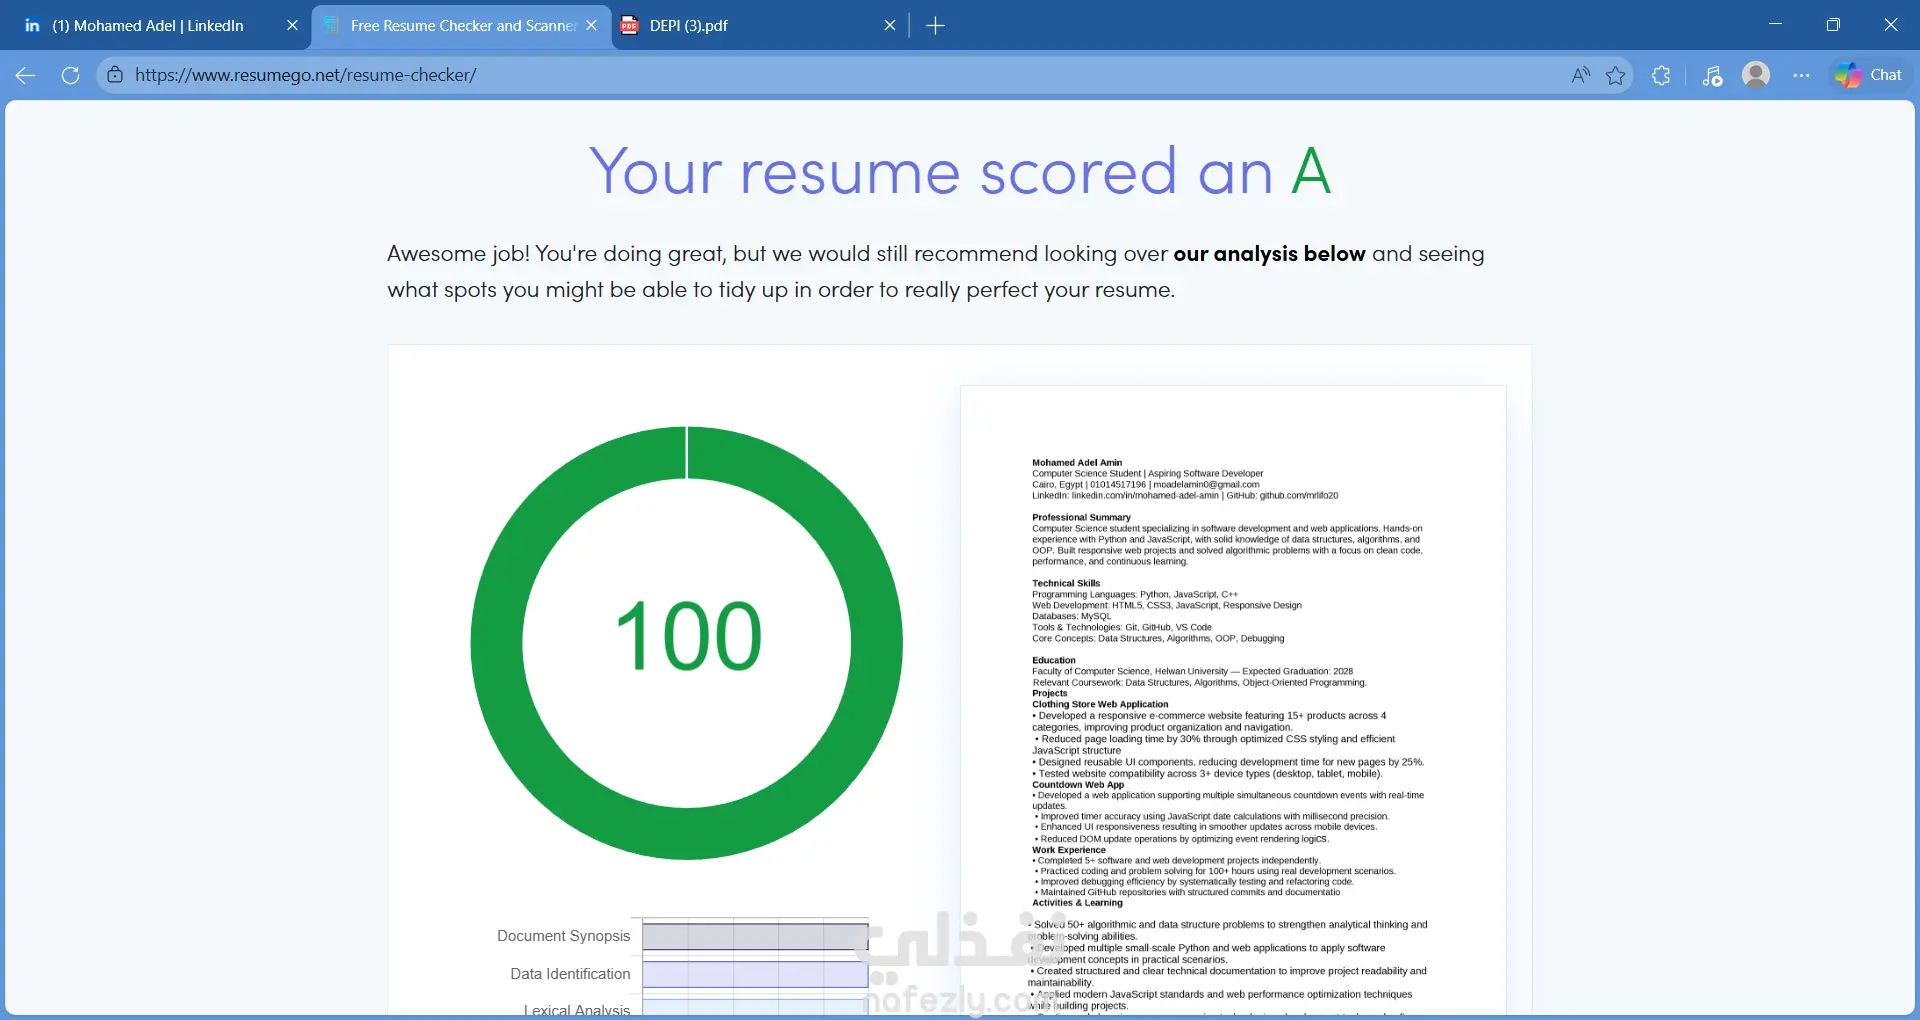Screen dimensions: 1920x1020
Task: Open the browser toolbar music icon
Action: pyautogui.click(x=1712, y=75)
